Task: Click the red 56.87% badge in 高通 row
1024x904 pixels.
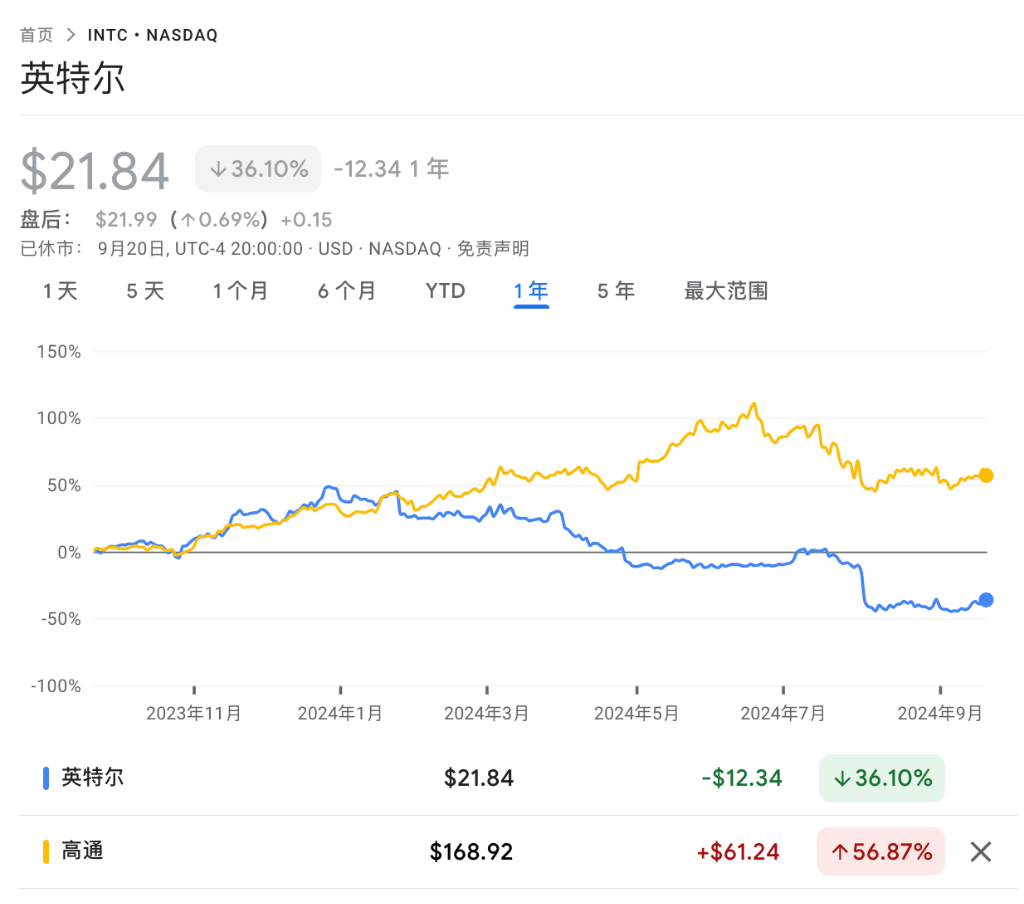Action: coord(880,852)
